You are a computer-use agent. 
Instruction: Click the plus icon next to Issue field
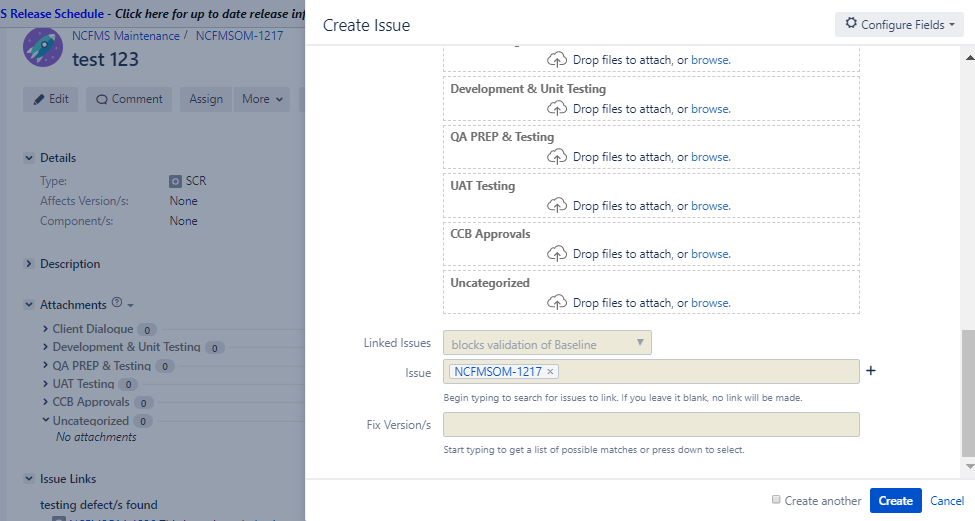(871, 371)
